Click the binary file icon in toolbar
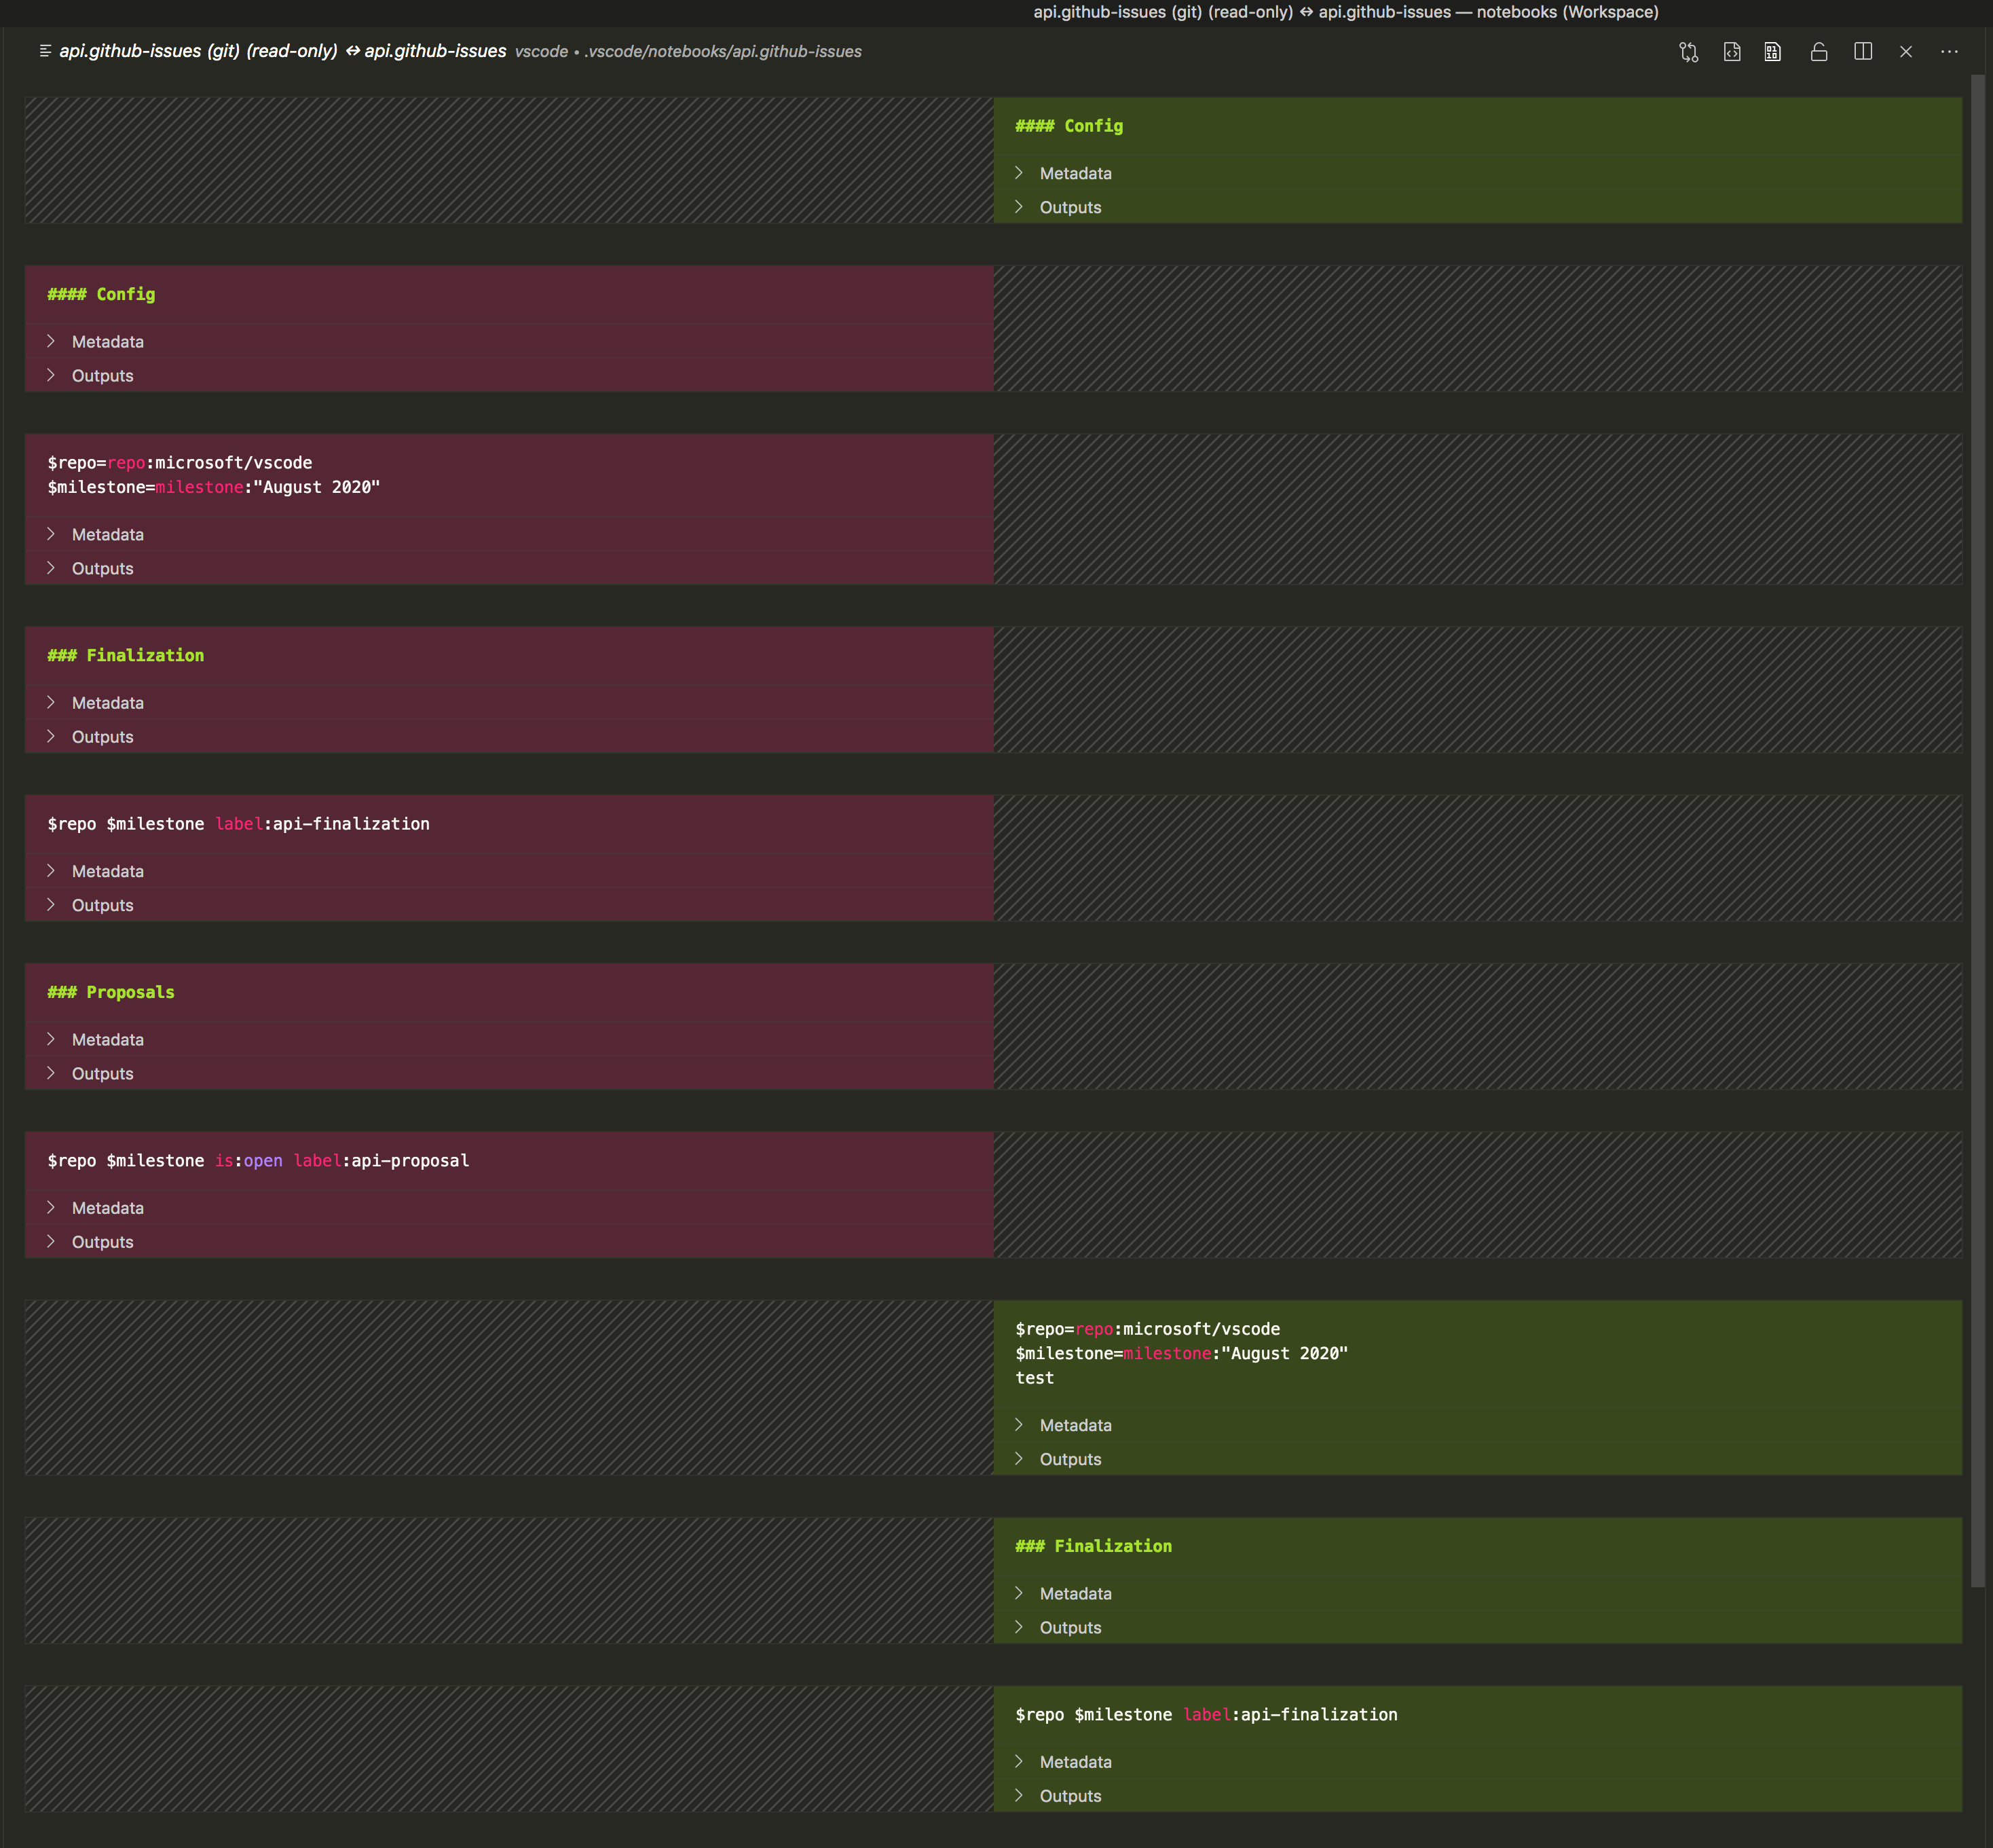Screen dimensions: 1993x1848 [1773, 52]
